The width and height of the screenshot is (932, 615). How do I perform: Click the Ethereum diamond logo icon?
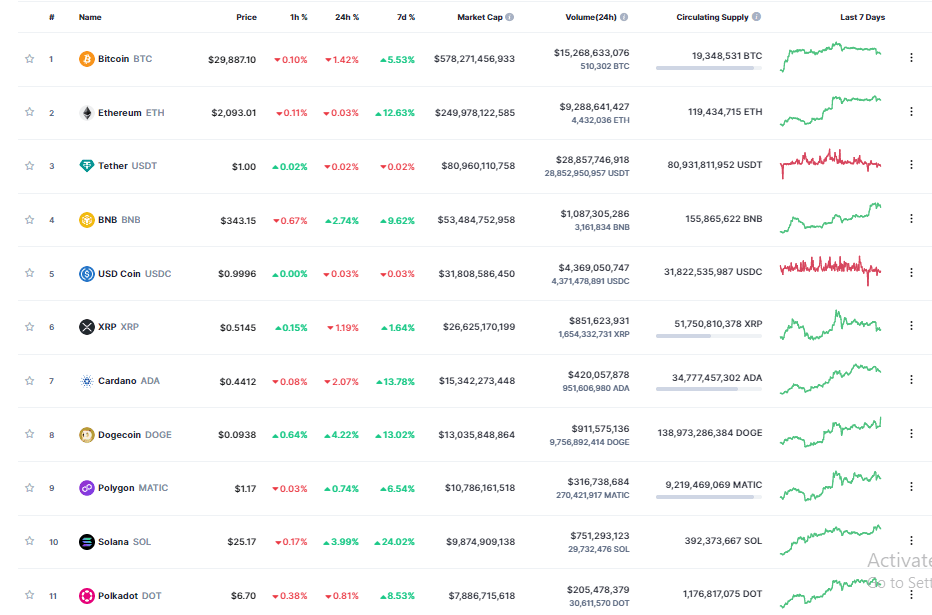[x=87, y=113]
